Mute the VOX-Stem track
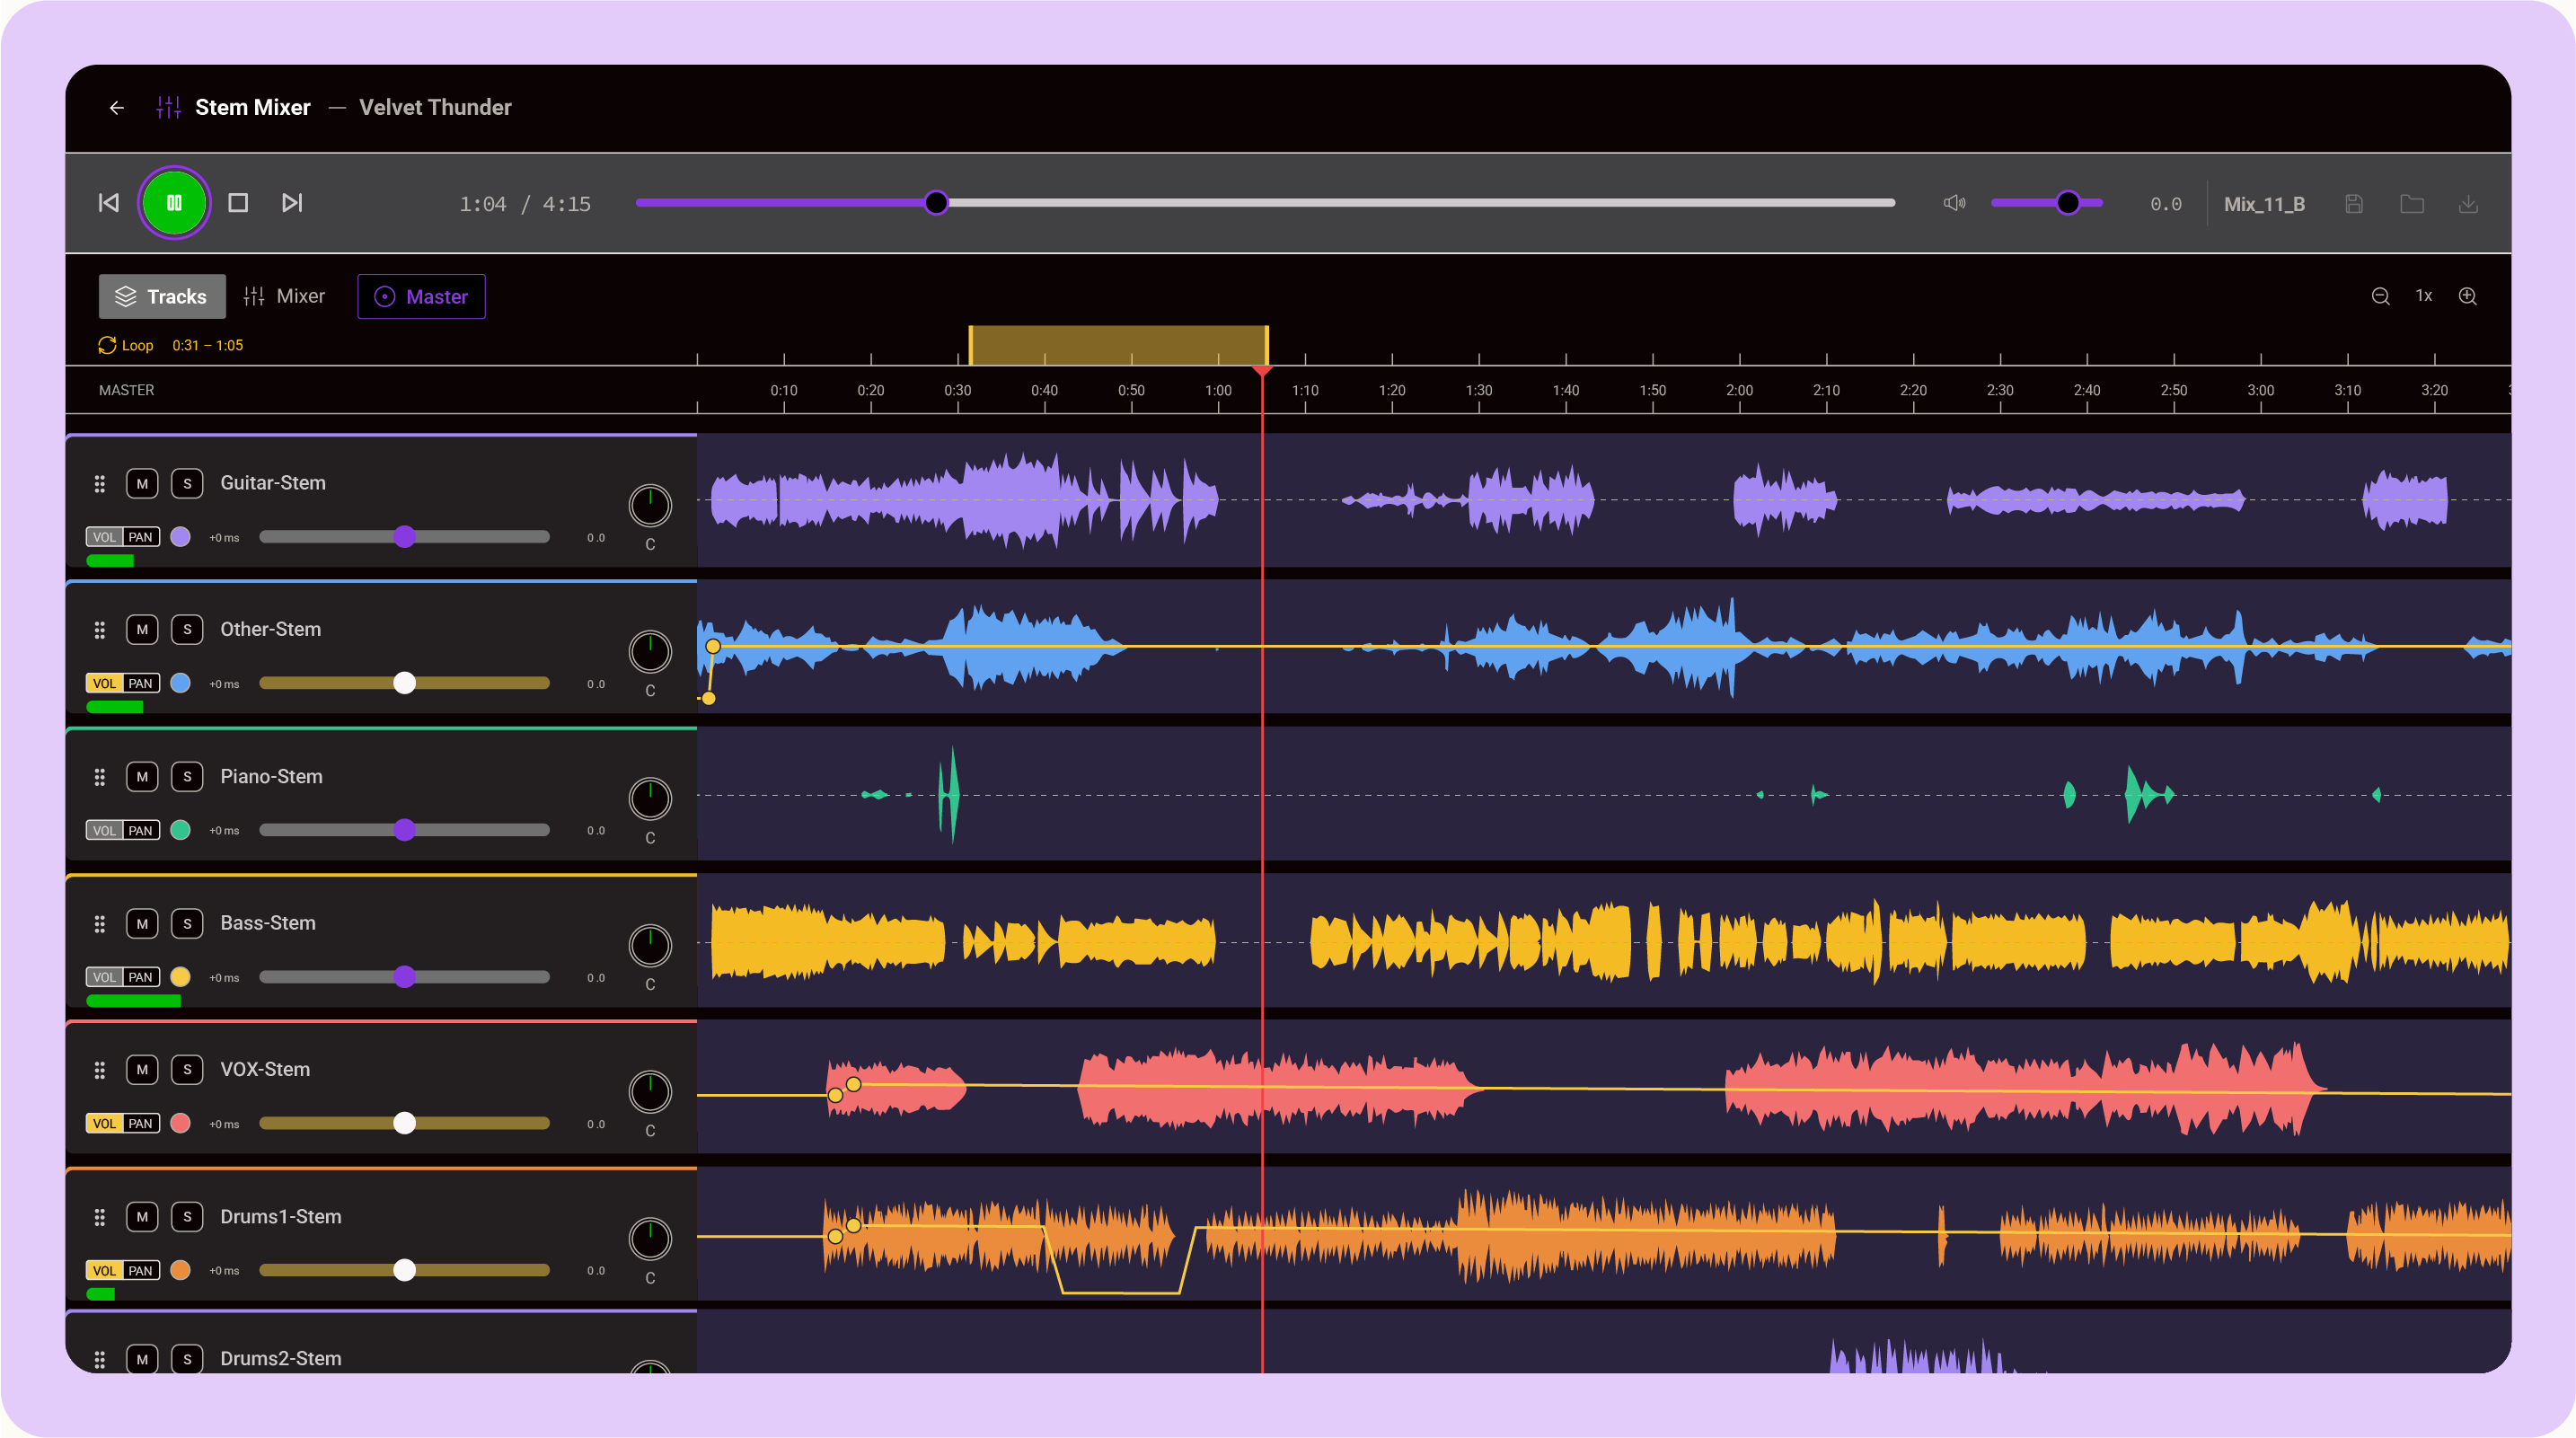 point(142,1069)
